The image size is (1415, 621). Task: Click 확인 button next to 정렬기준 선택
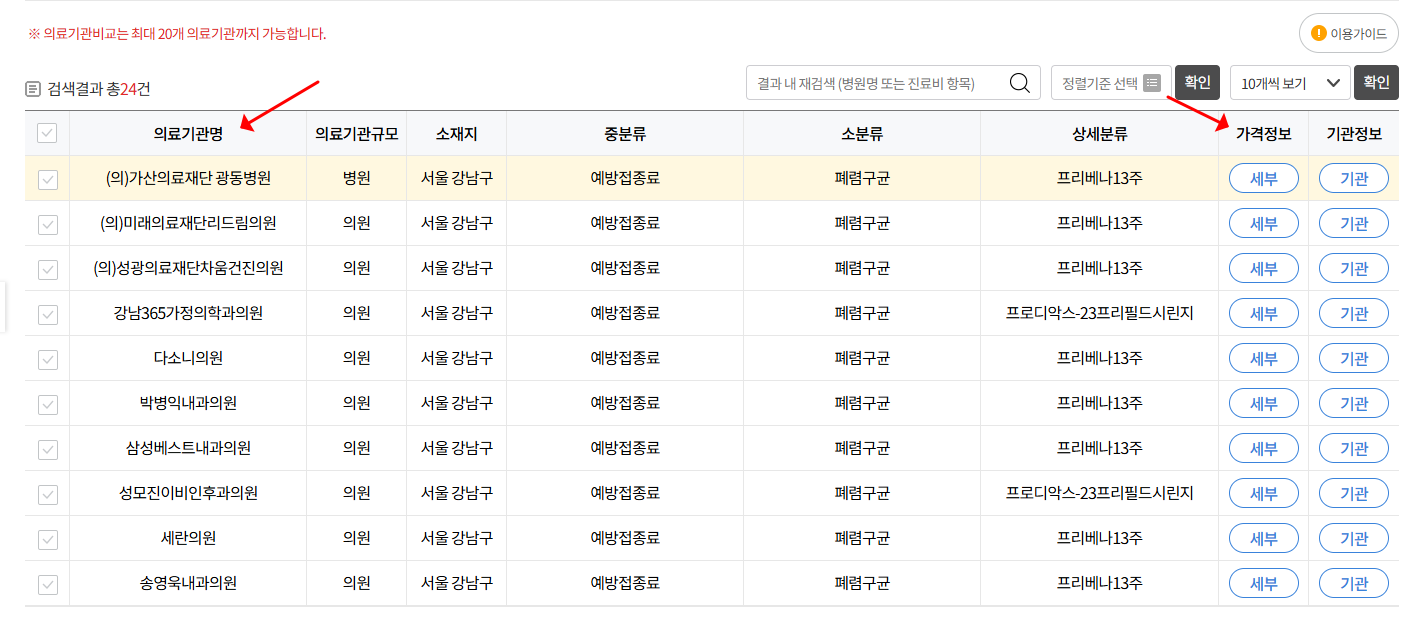(x=1197, y=82)
